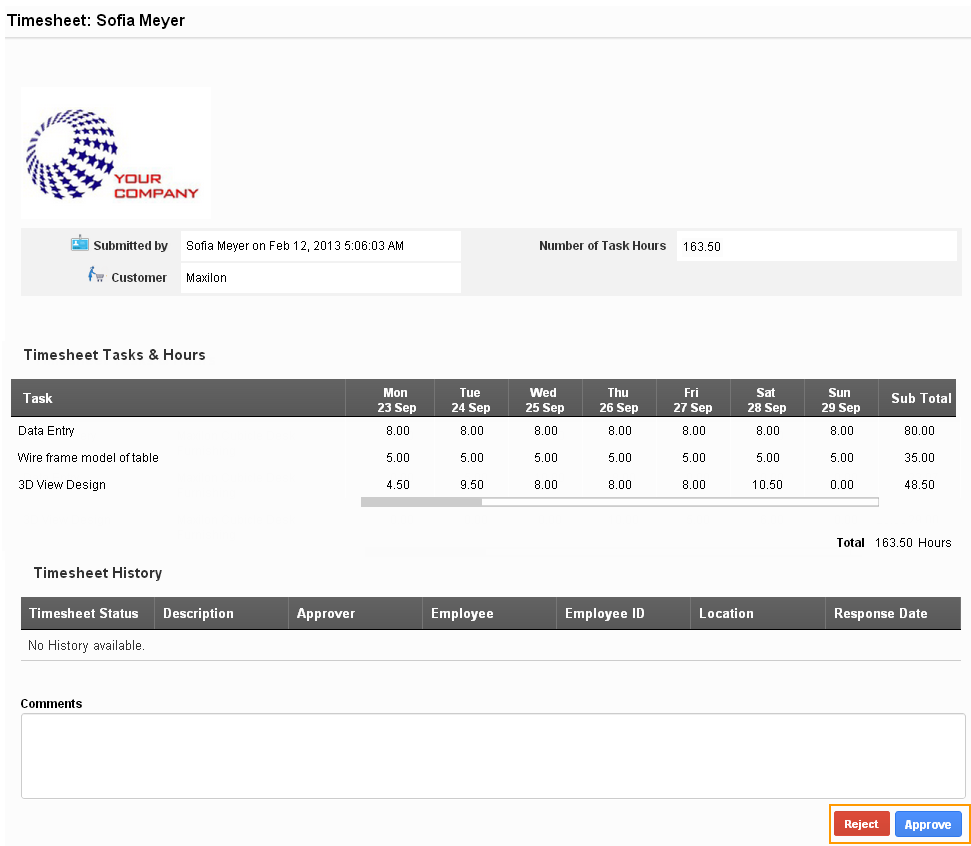
Task: Type in the Comments text box
Action: click(x=492, y=755)
